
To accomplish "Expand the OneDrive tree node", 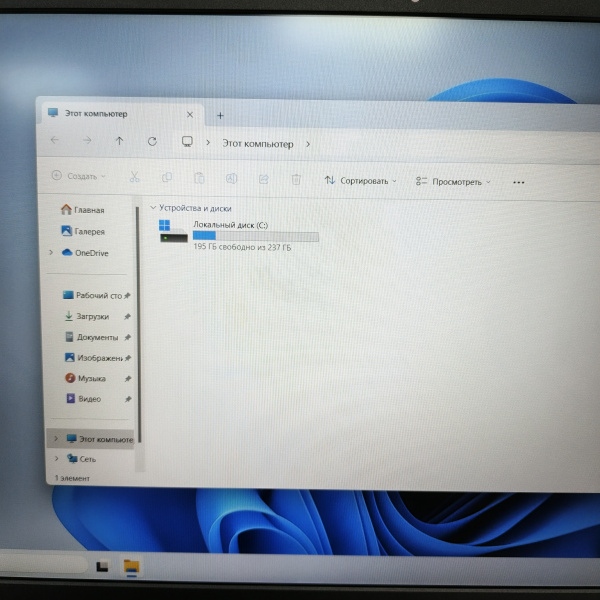I will point(51,253).
